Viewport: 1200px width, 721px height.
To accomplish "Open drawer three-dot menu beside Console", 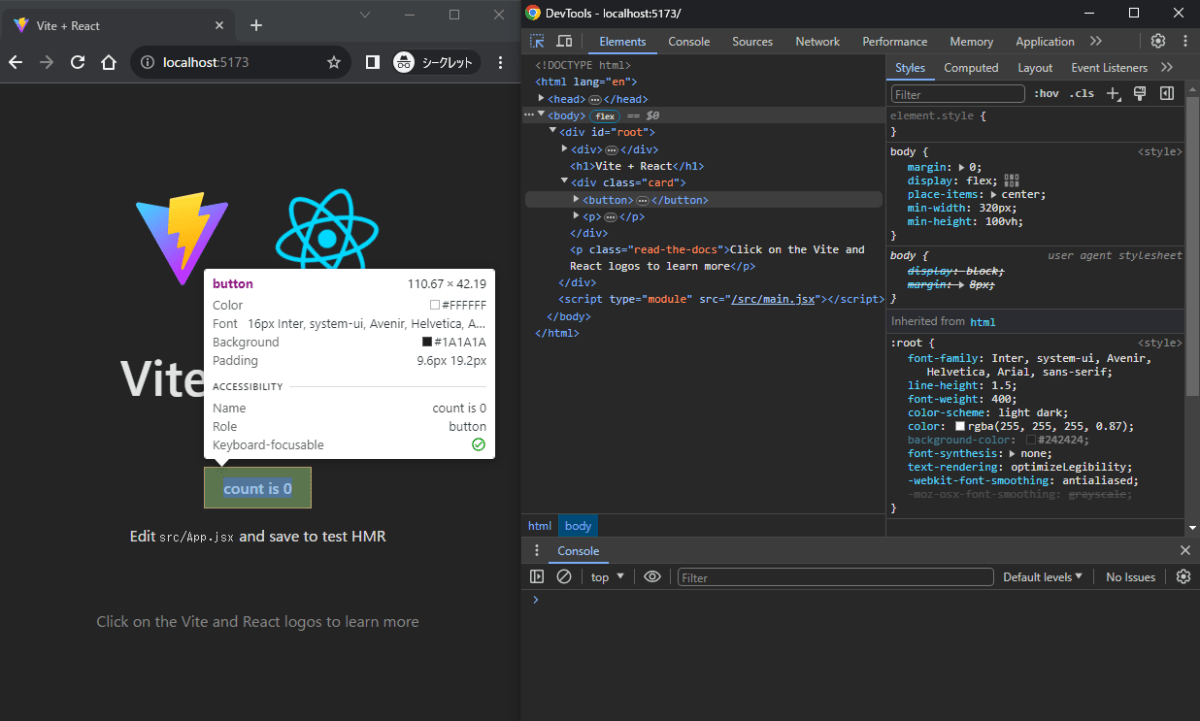I will pyautogui.click(x=537, y=551).
